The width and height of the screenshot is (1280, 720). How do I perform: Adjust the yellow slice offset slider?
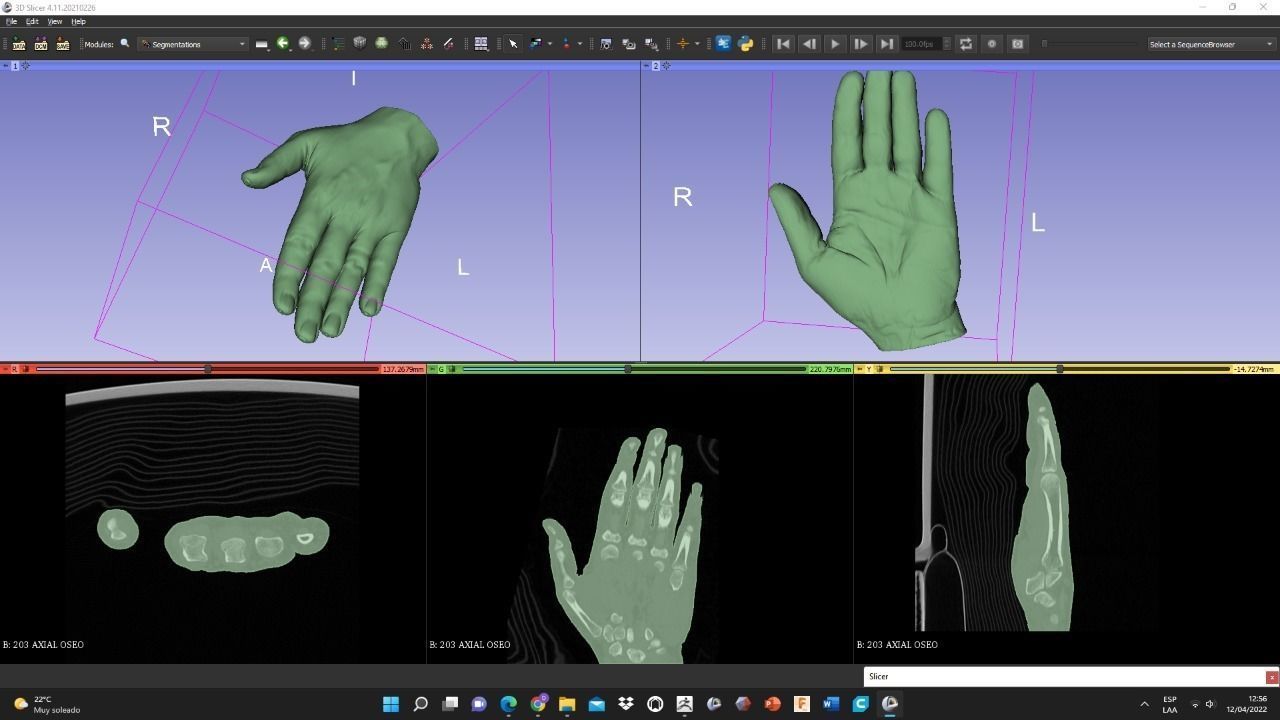point(1060,369)
